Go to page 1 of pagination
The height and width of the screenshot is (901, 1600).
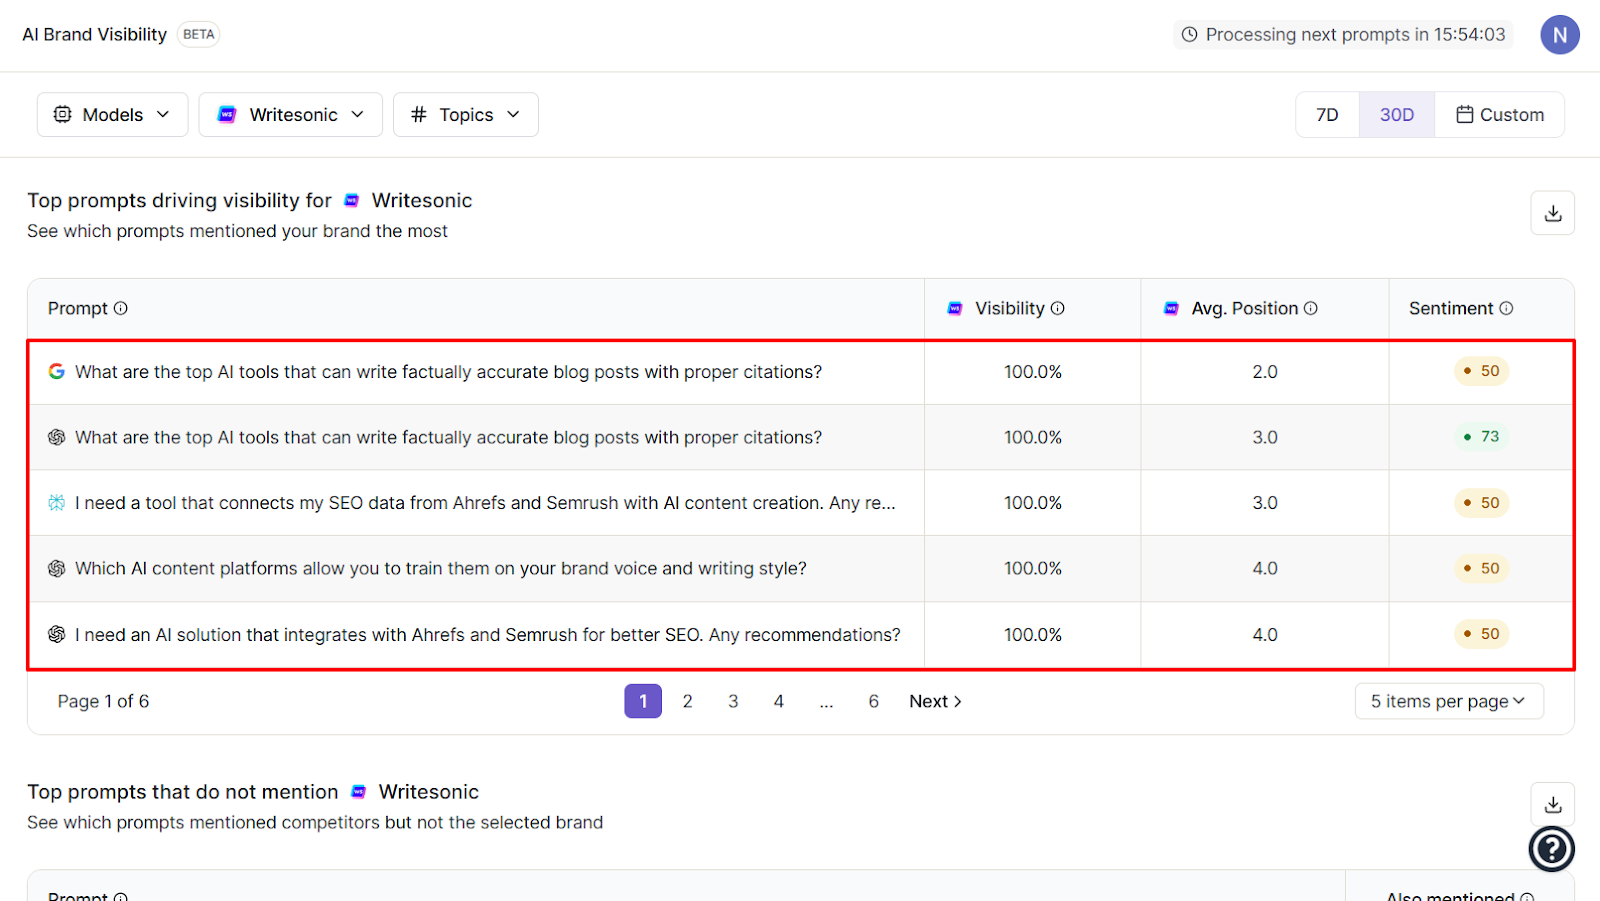(643, 701)
